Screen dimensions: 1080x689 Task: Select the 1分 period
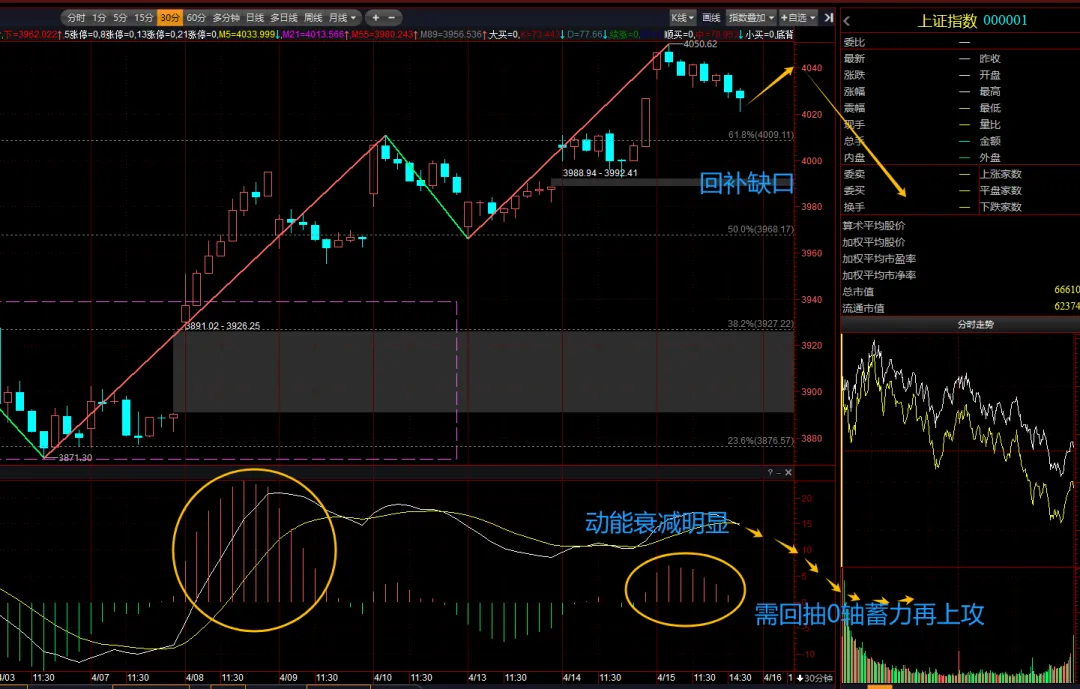[x=99, y=18]
